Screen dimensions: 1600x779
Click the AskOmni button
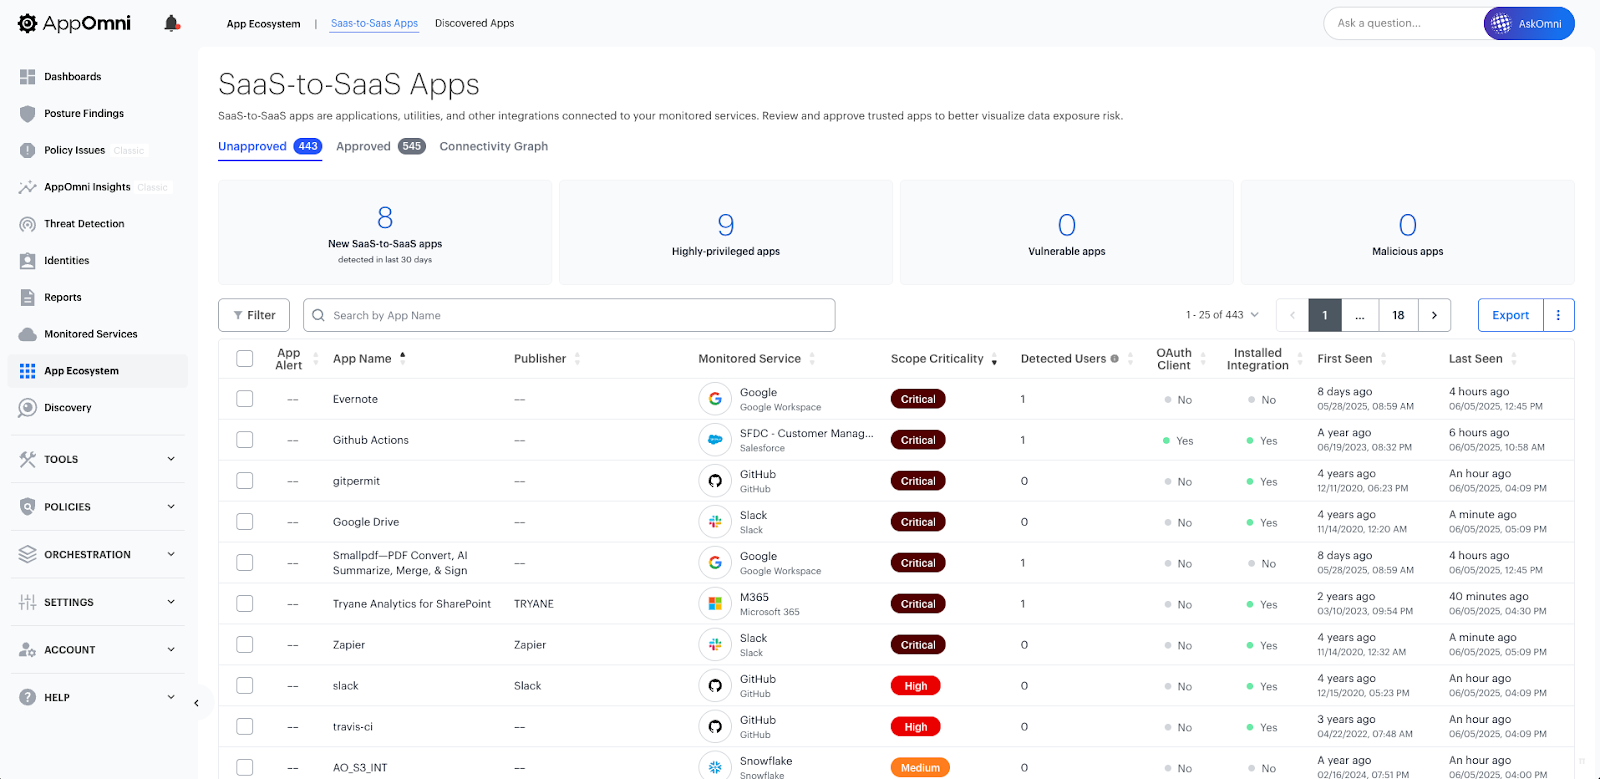click(x=1529, y=24)
